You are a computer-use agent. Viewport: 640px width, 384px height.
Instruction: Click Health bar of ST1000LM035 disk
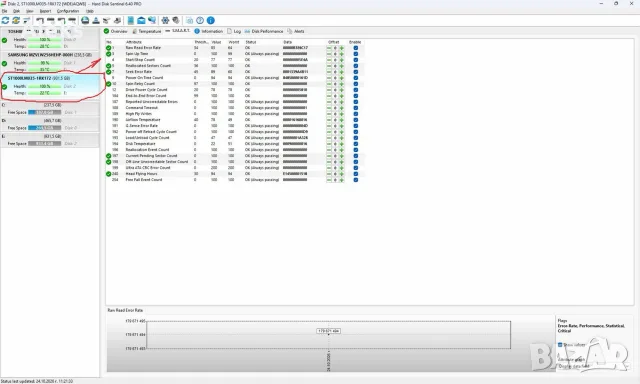(44, 87)
